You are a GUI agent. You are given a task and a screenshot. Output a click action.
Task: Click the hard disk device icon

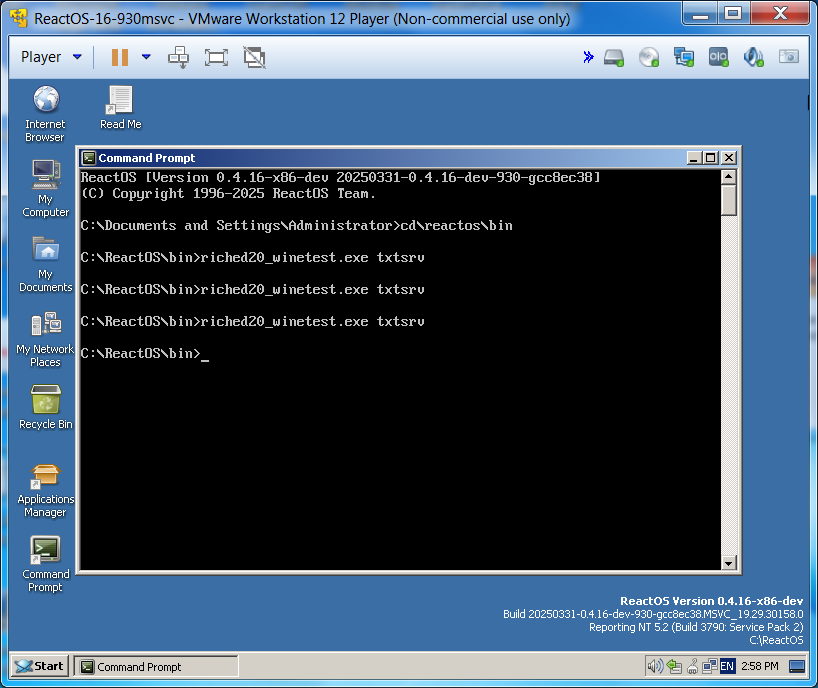coord(614,57)
